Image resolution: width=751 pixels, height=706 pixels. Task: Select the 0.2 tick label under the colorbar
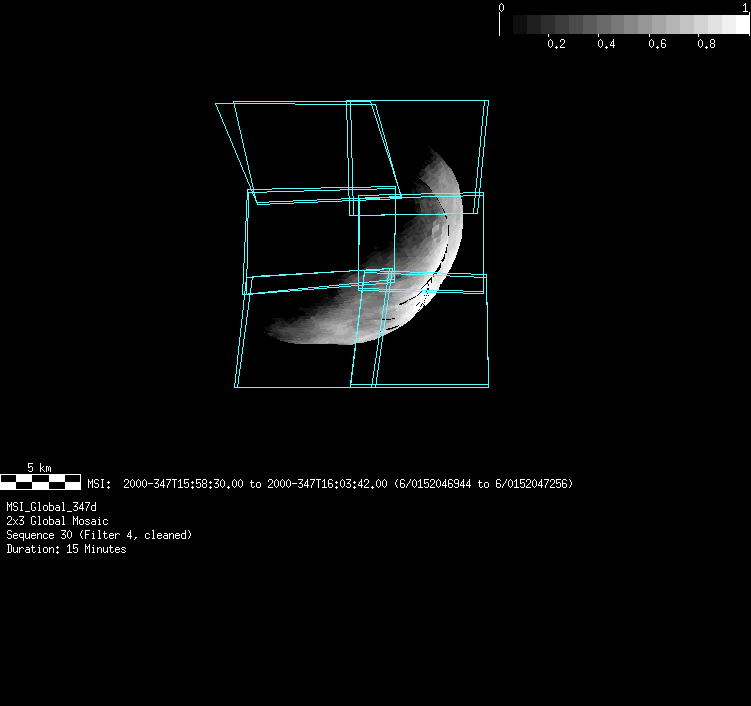(x=556, y=45)
